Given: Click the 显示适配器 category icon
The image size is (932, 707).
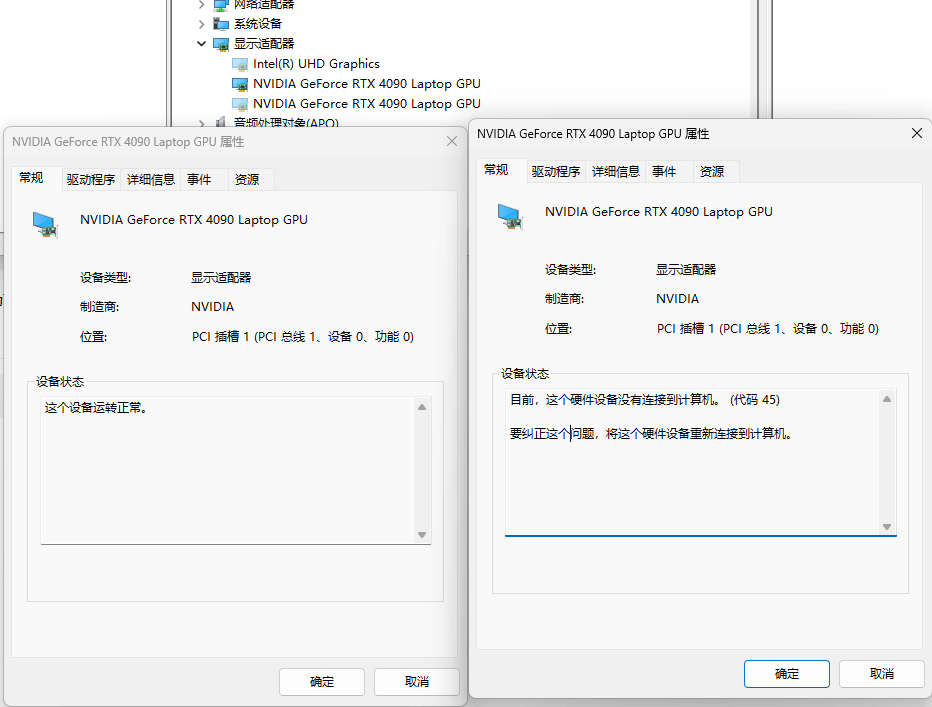Looking at the screenshot, I should pyautogui.click(x=221, y=44).
